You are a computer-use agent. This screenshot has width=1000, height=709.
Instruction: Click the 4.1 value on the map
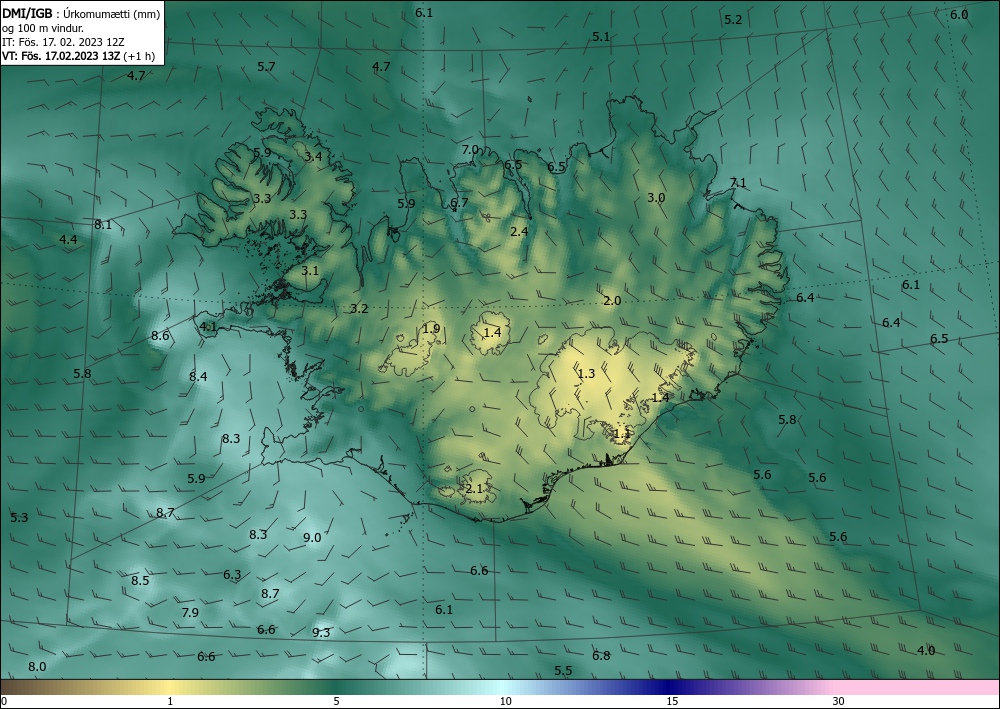click(209, 327)
